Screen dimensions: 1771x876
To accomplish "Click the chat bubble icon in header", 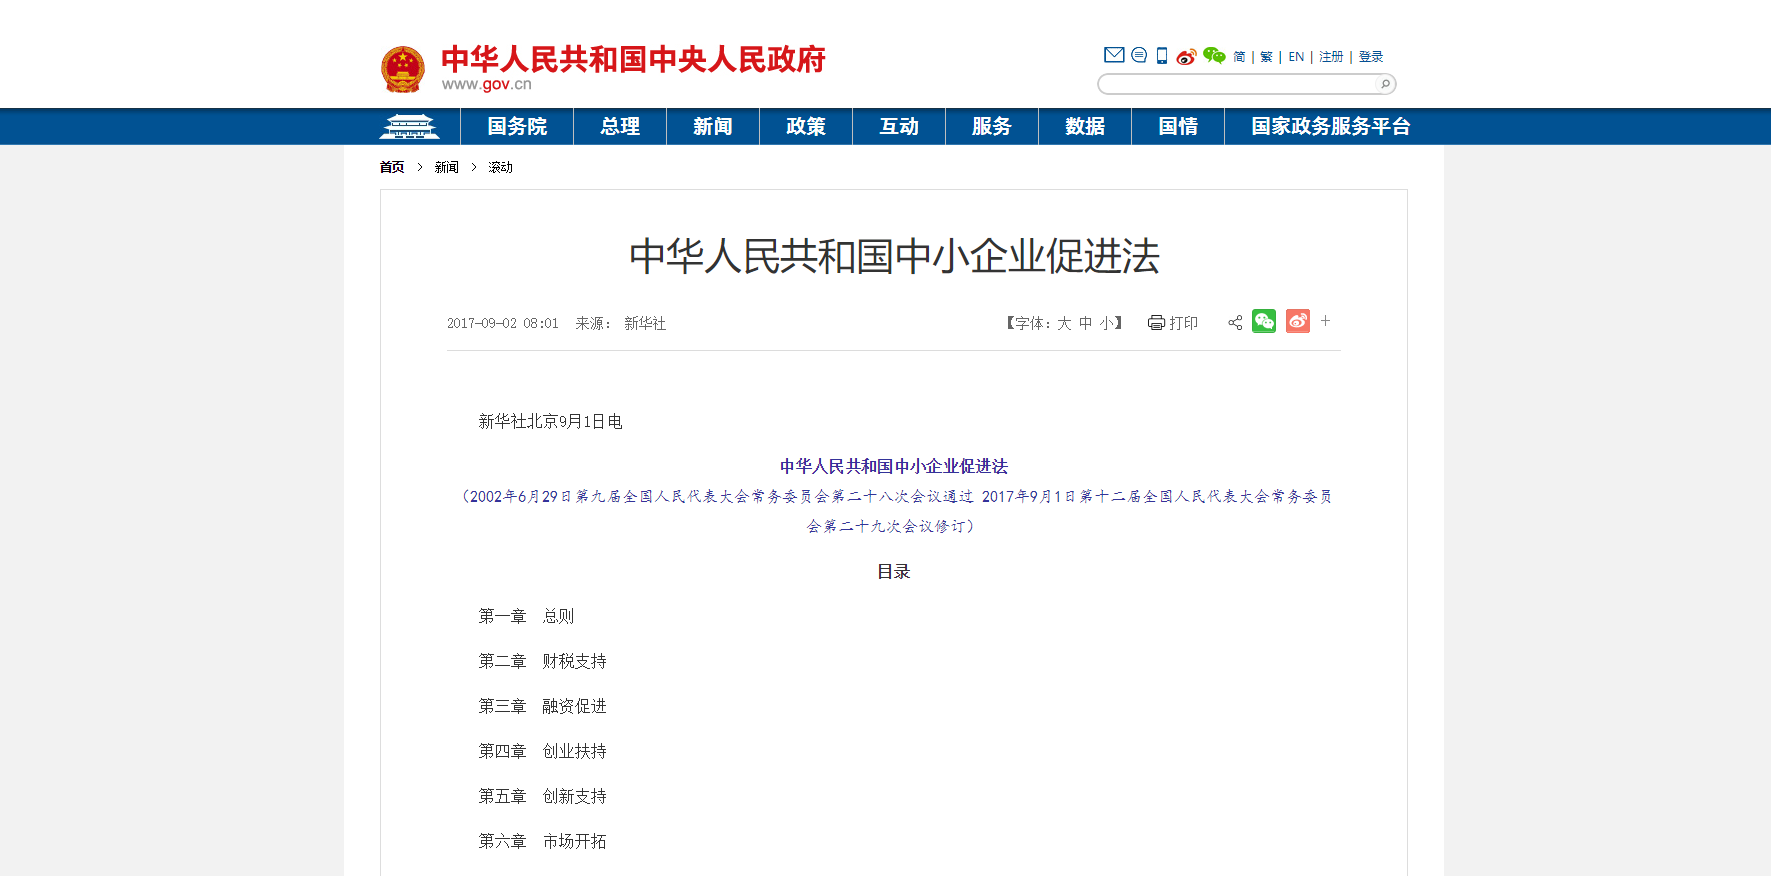I will point(1139,55).
